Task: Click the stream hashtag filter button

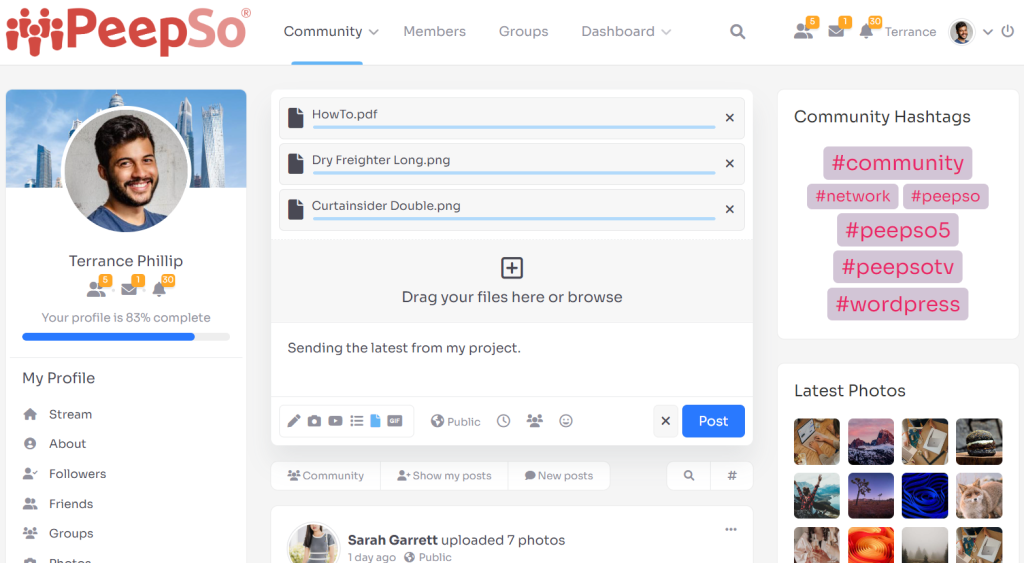Action: [732, 475]
